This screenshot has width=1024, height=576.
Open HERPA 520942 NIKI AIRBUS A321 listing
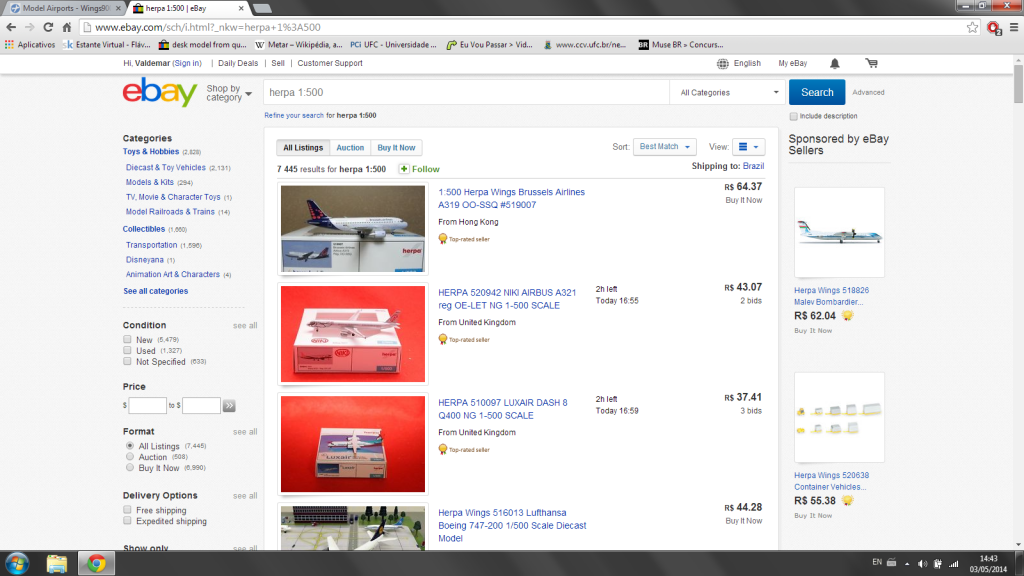click(507, 299)
